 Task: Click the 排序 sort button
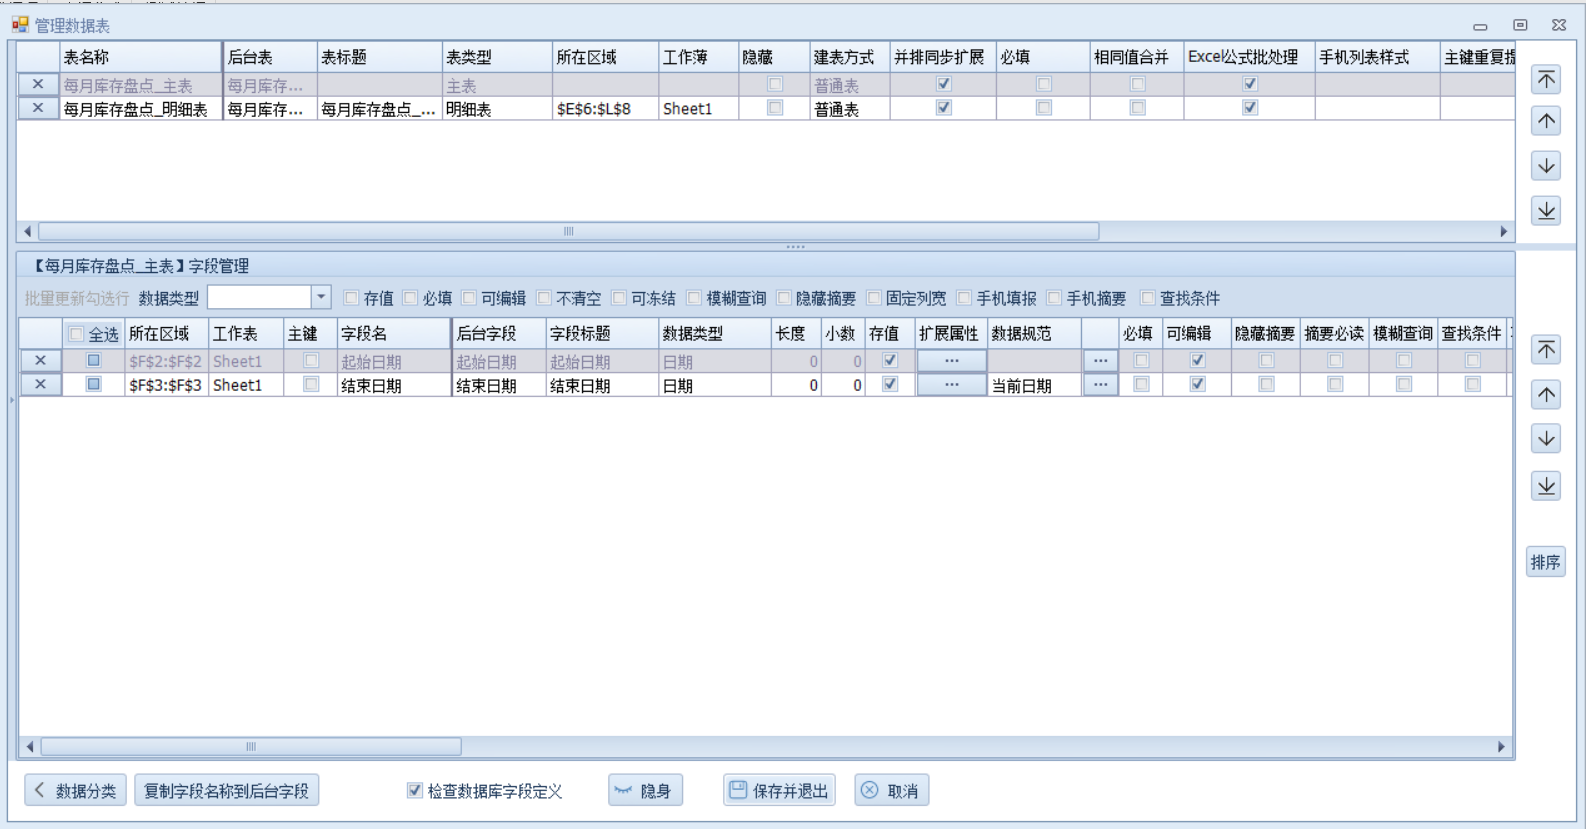[1545, 562]
